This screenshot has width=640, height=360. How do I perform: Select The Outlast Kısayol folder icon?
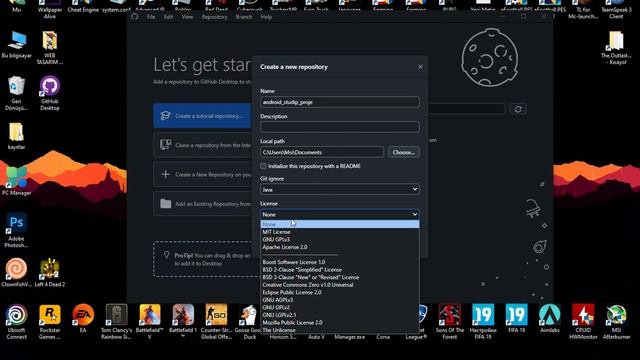(x=616, y=48)
